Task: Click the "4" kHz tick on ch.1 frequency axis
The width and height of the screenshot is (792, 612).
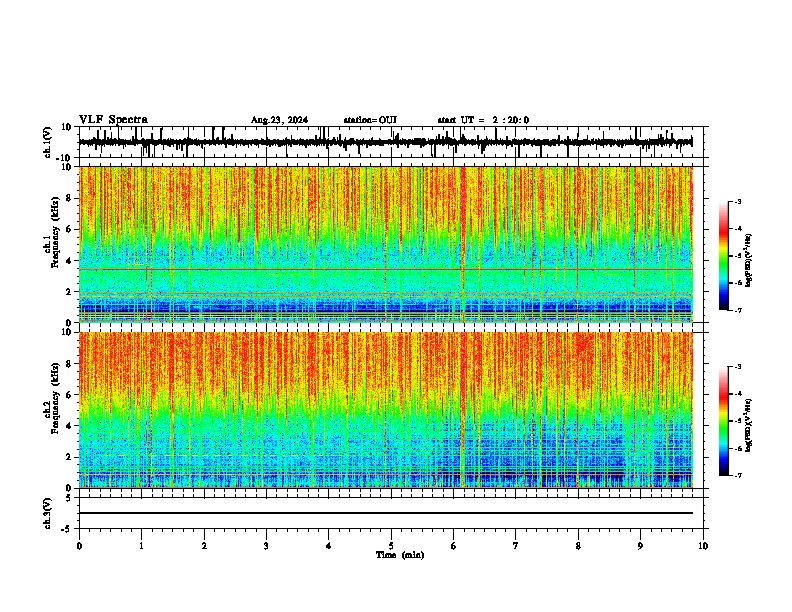Action: click(x=69, y=261)
